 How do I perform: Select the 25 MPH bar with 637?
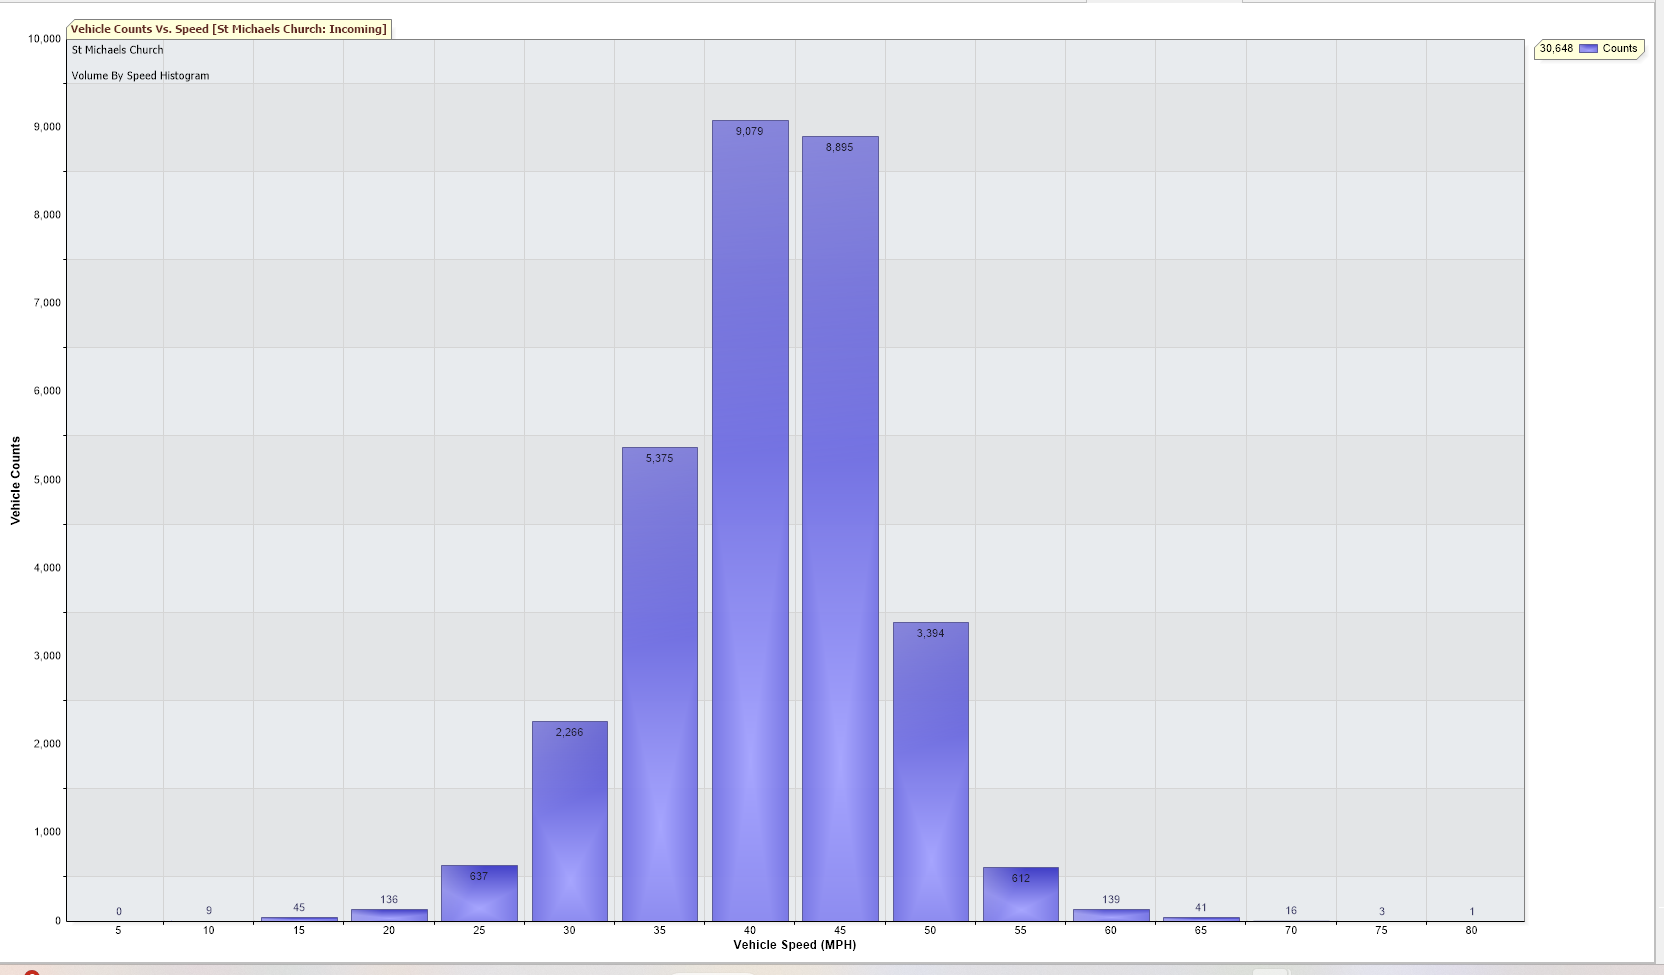pyautogui.click(x=479, y=895)
